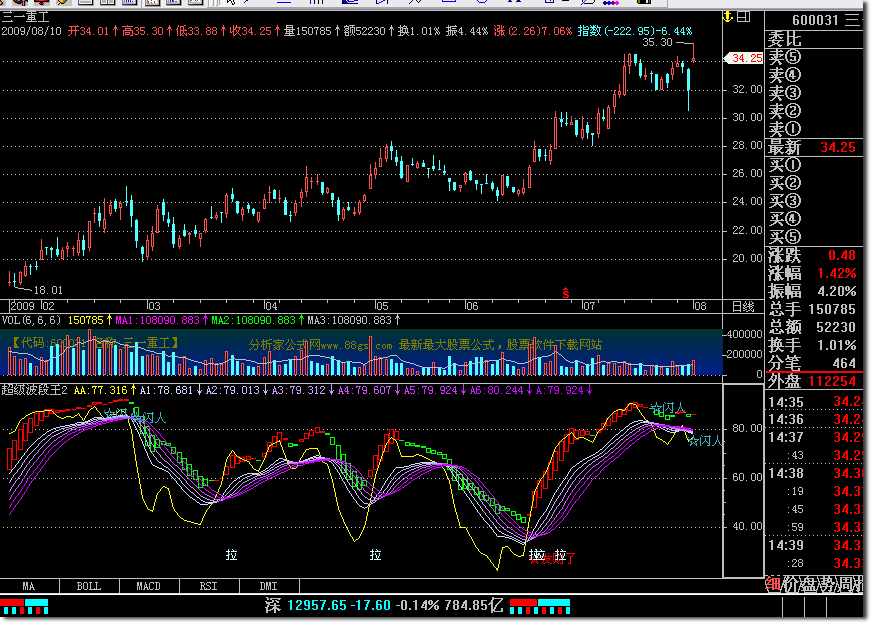Click the 784.85亿 turnover in status bar
Screen dimensions: 873x624
point(474,606)
